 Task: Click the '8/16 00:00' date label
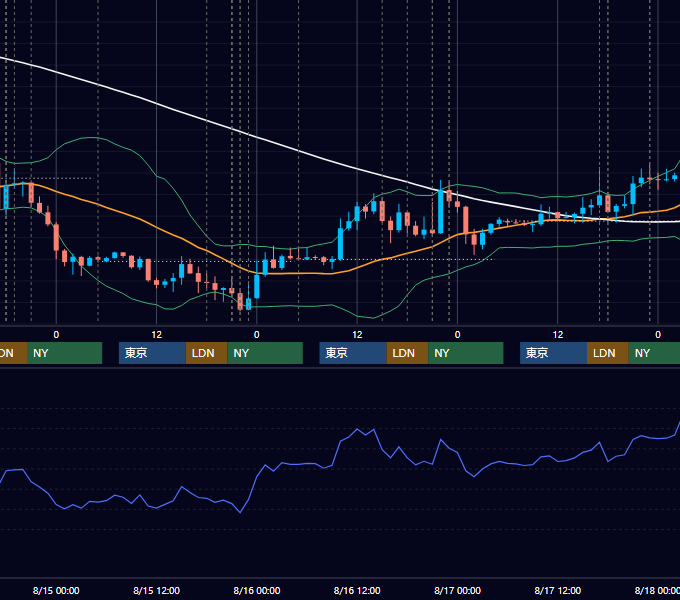click(x=257, y=590)
